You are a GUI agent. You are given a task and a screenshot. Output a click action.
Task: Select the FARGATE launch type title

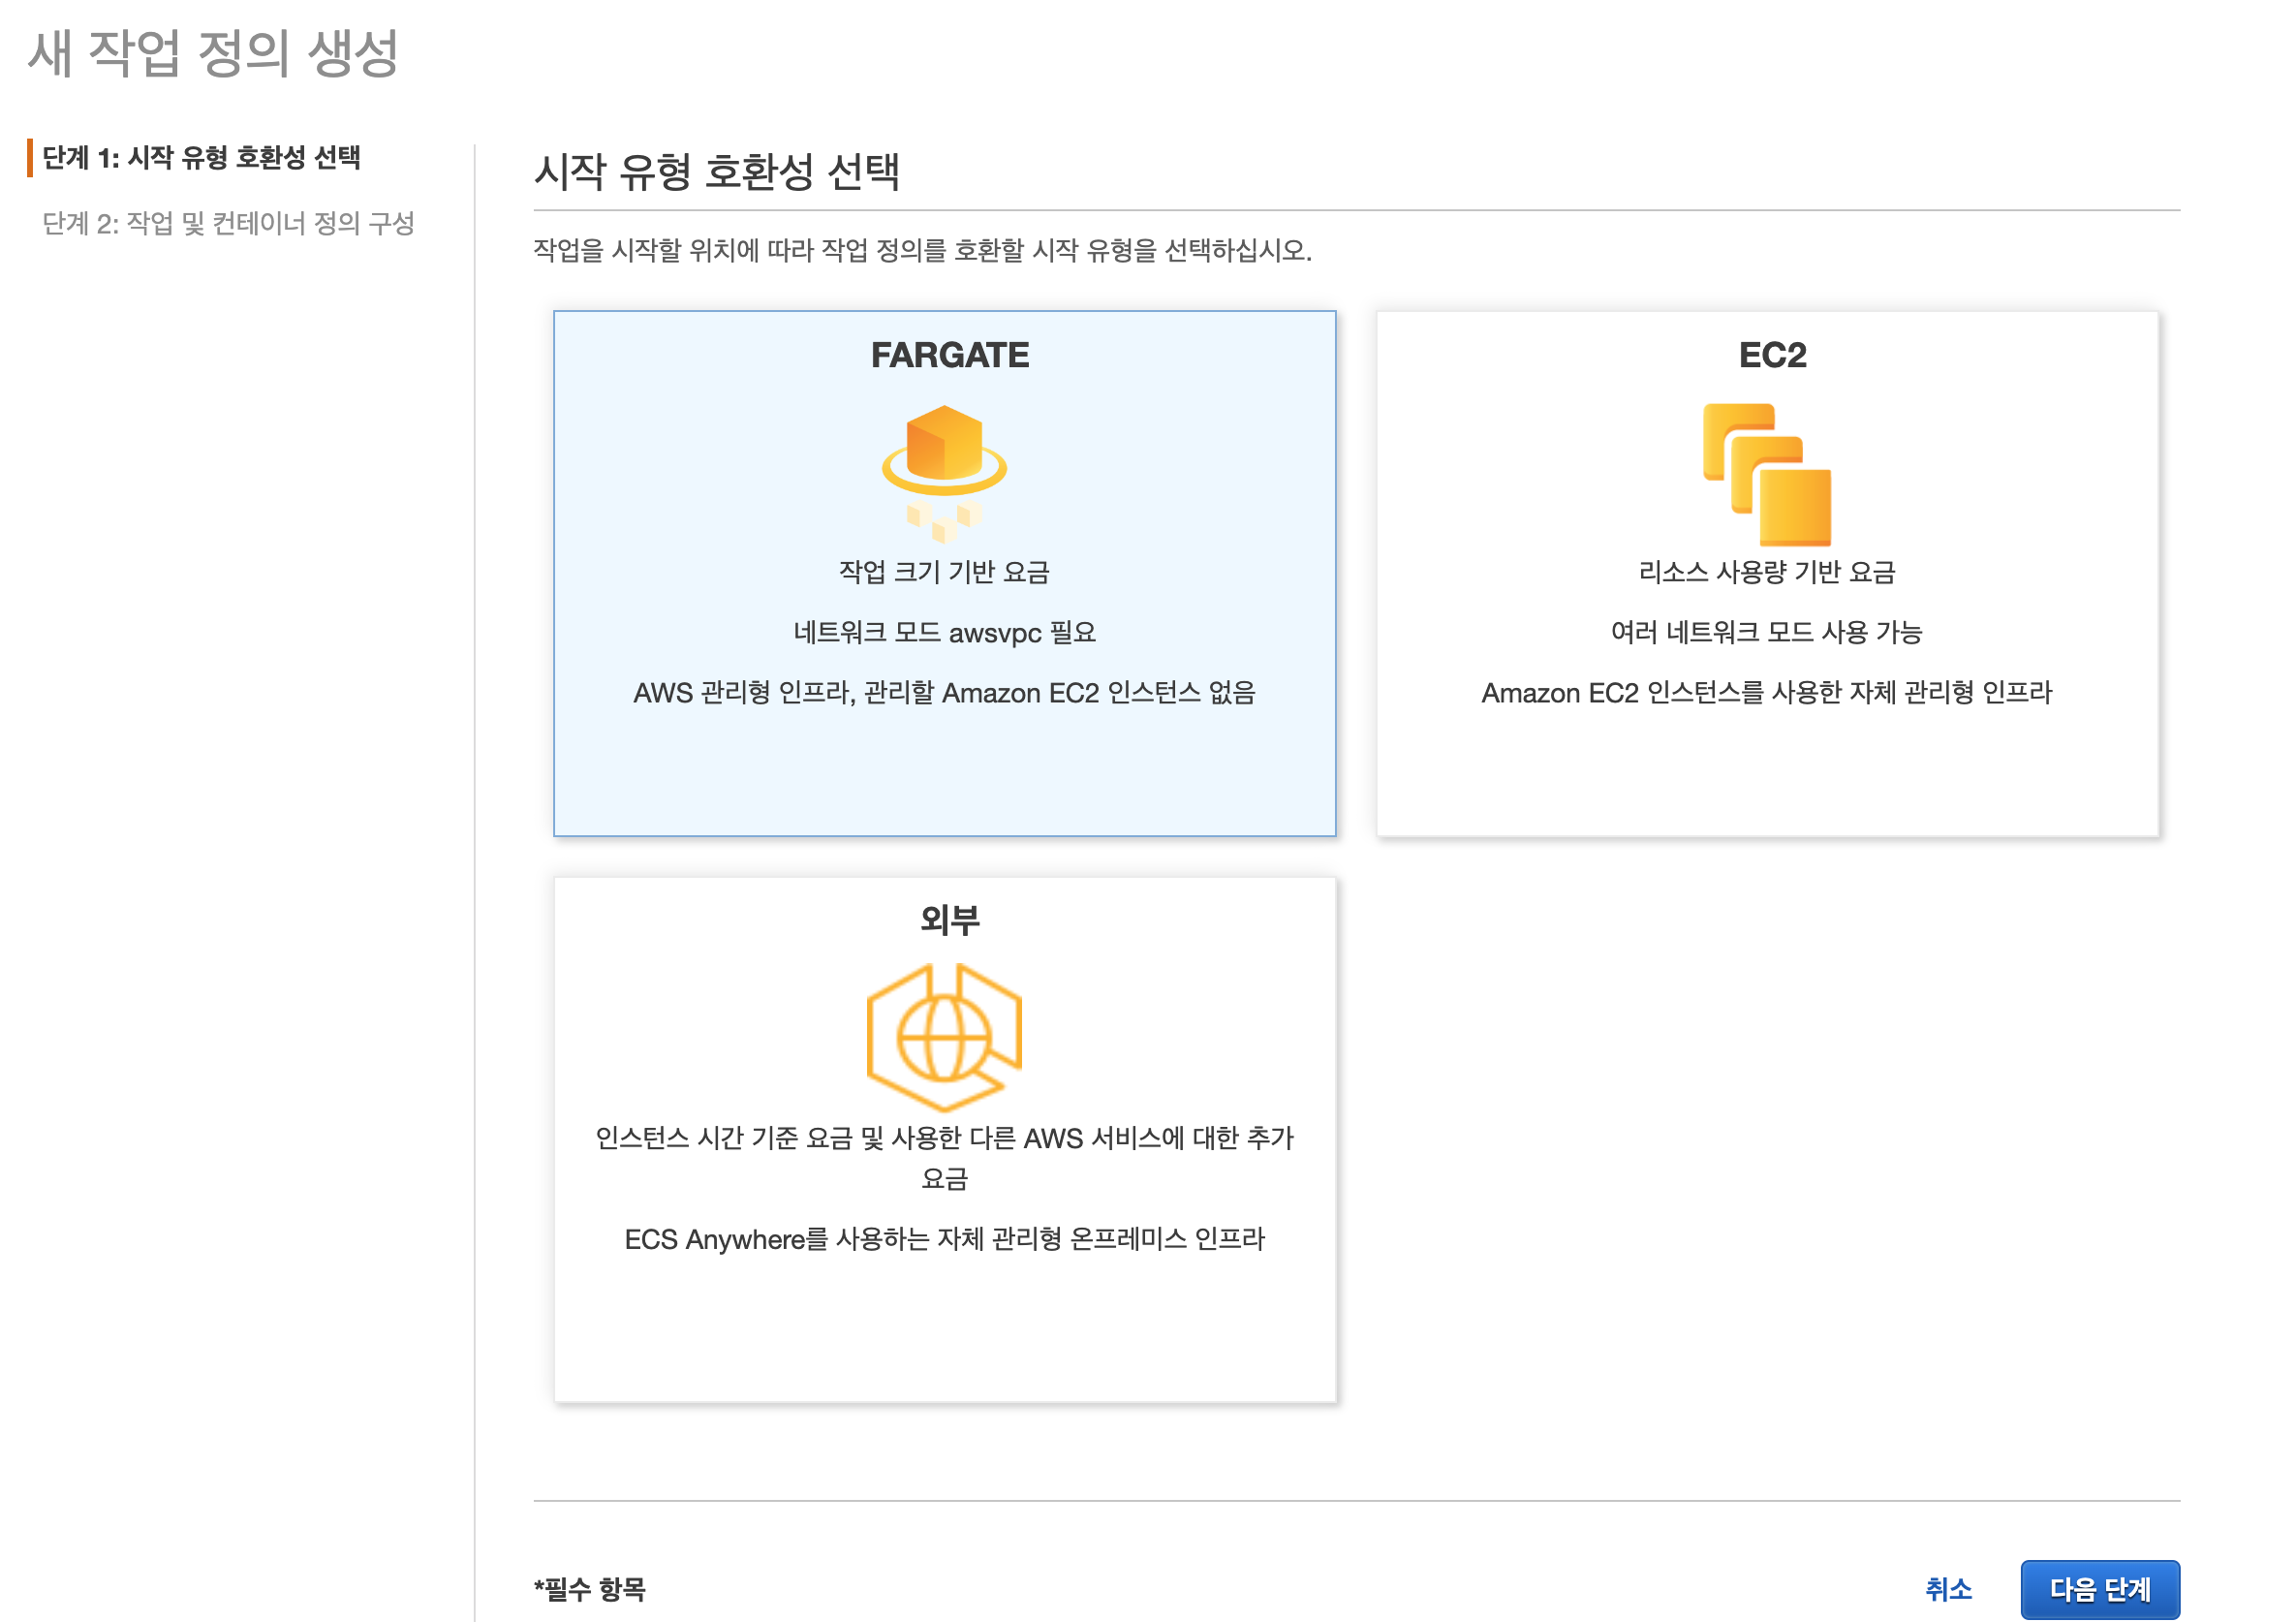point(949,355)
